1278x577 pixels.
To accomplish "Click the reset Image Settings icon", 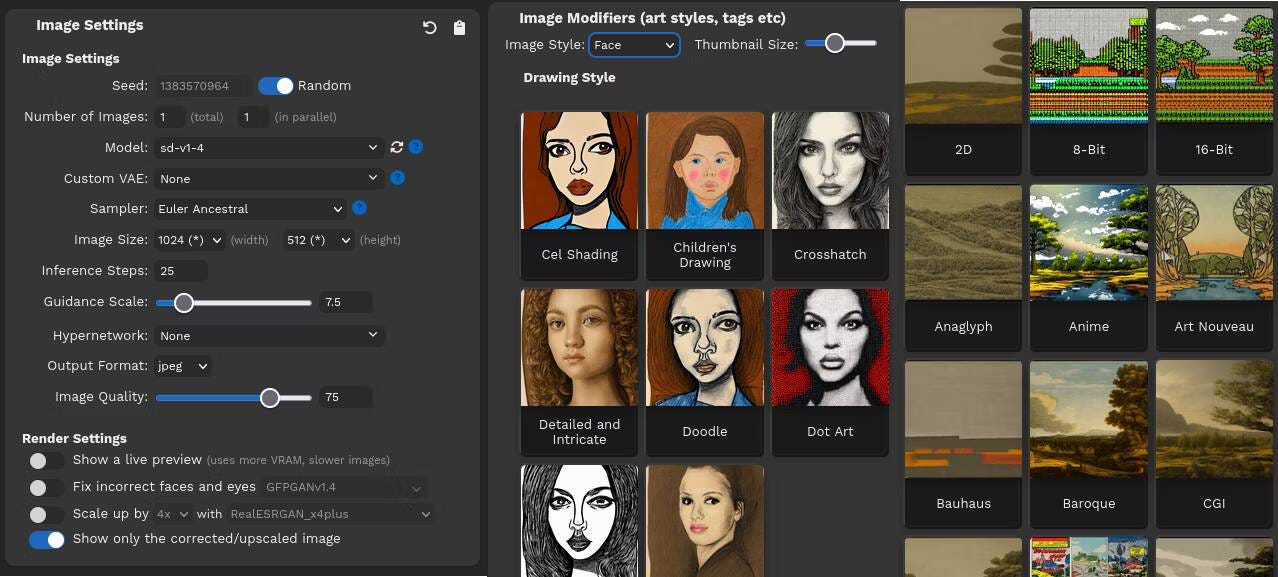I will tap(430, 28).
